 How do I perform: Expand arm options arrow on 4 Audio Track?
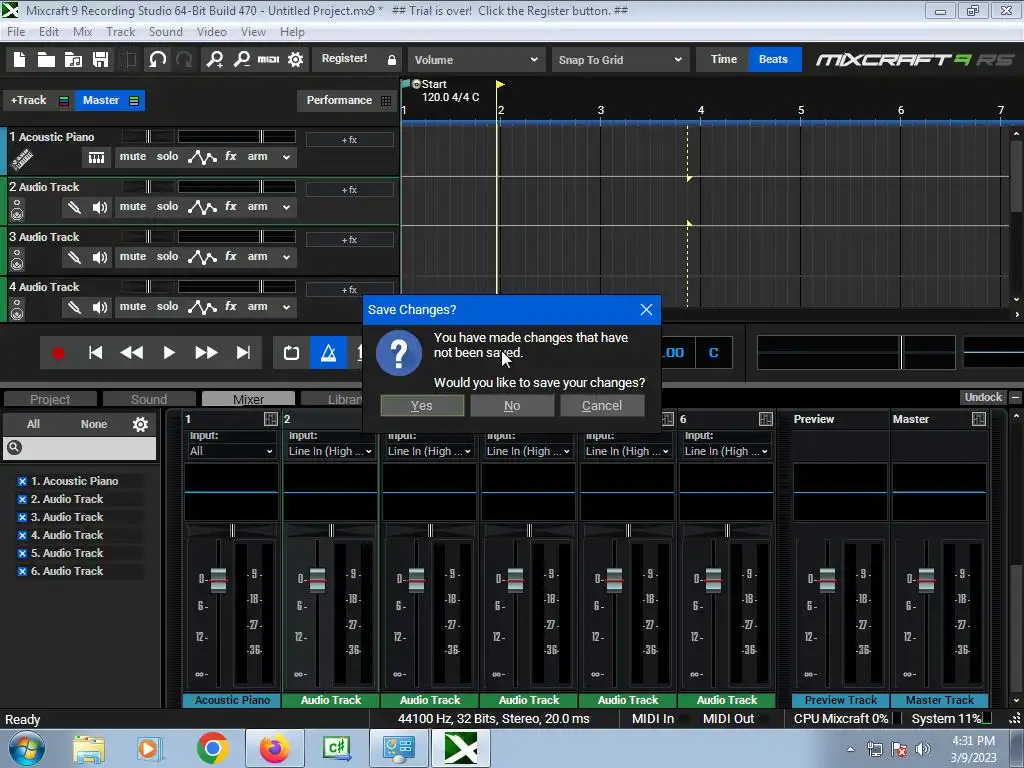tap(286, 308)
